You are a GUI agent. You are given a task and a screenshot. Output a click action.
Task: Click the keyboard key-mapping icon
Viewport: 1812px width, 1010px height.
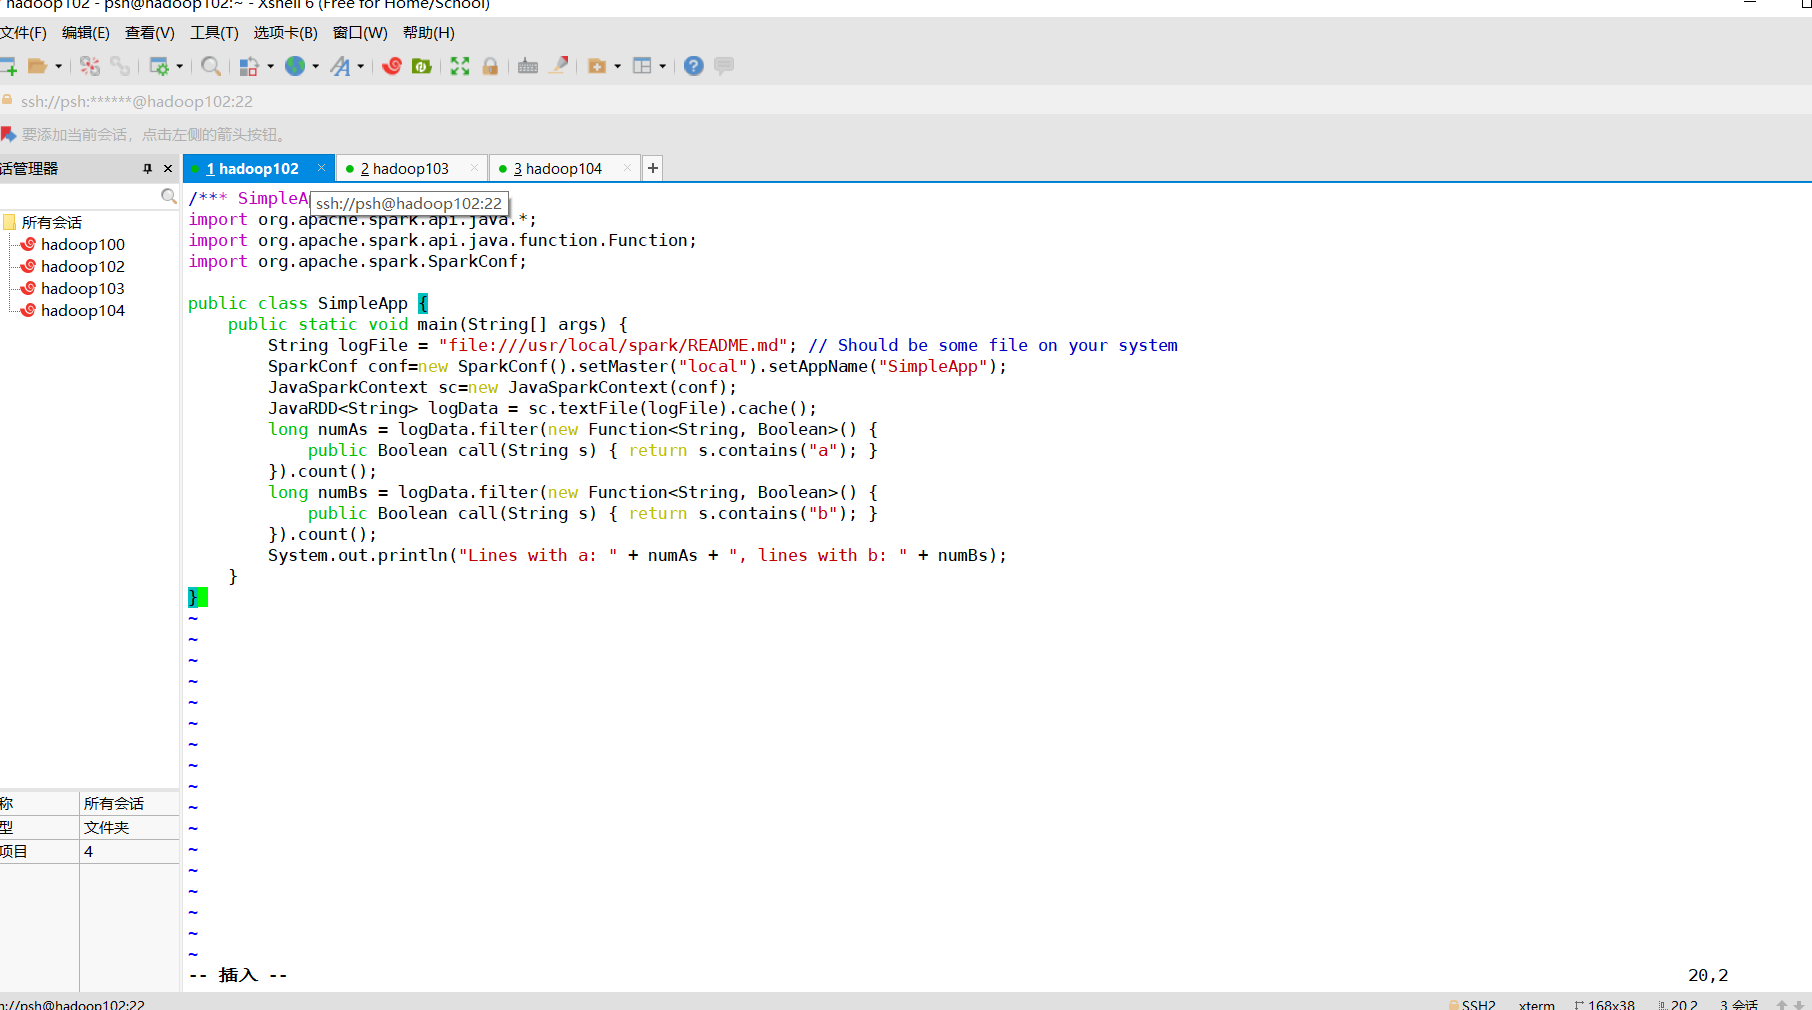click(x=528, y=66)
